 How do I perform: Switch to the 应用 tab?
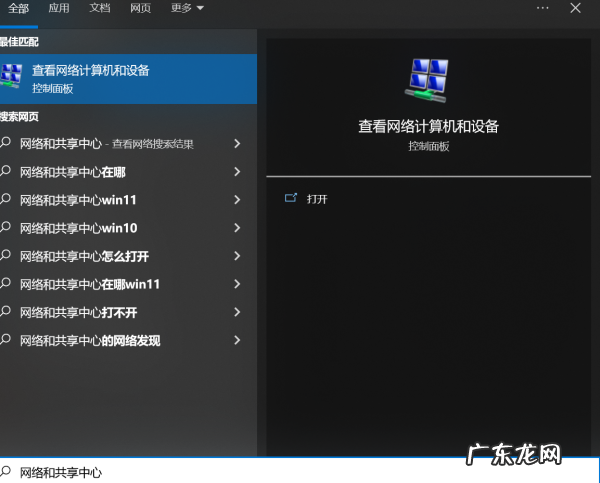[x=59, y=8]
